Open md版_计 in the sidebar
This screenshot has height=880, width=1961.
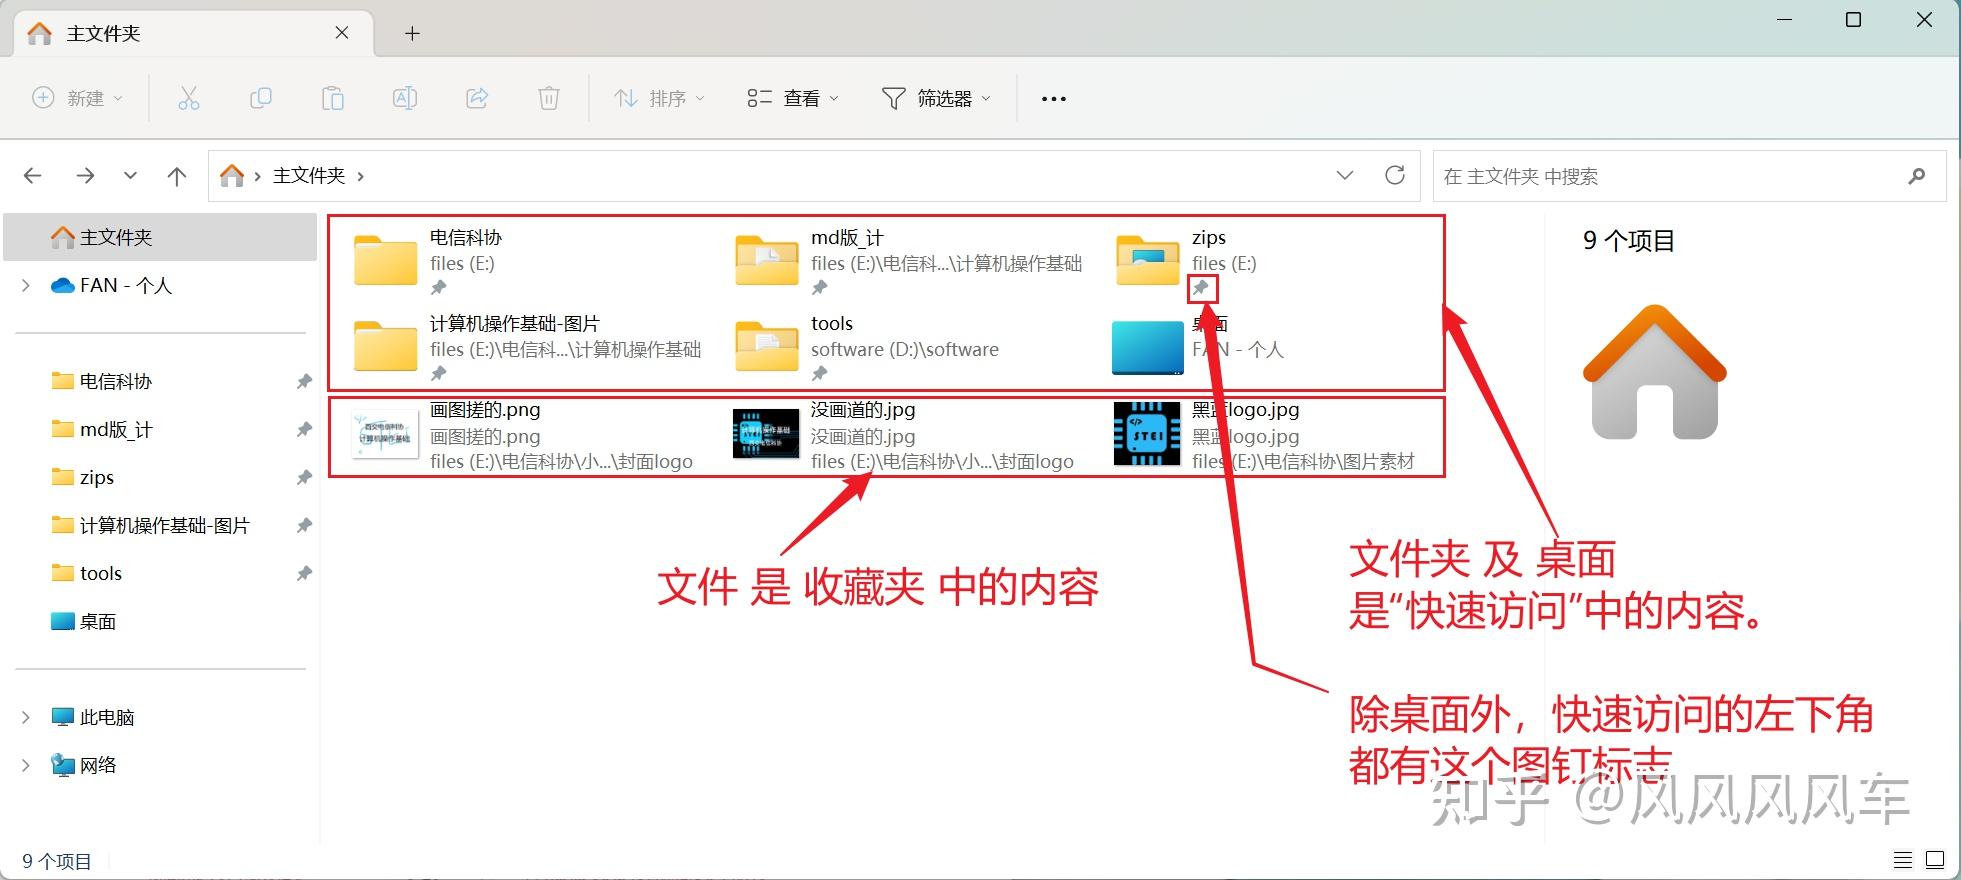tap(102, 429)
